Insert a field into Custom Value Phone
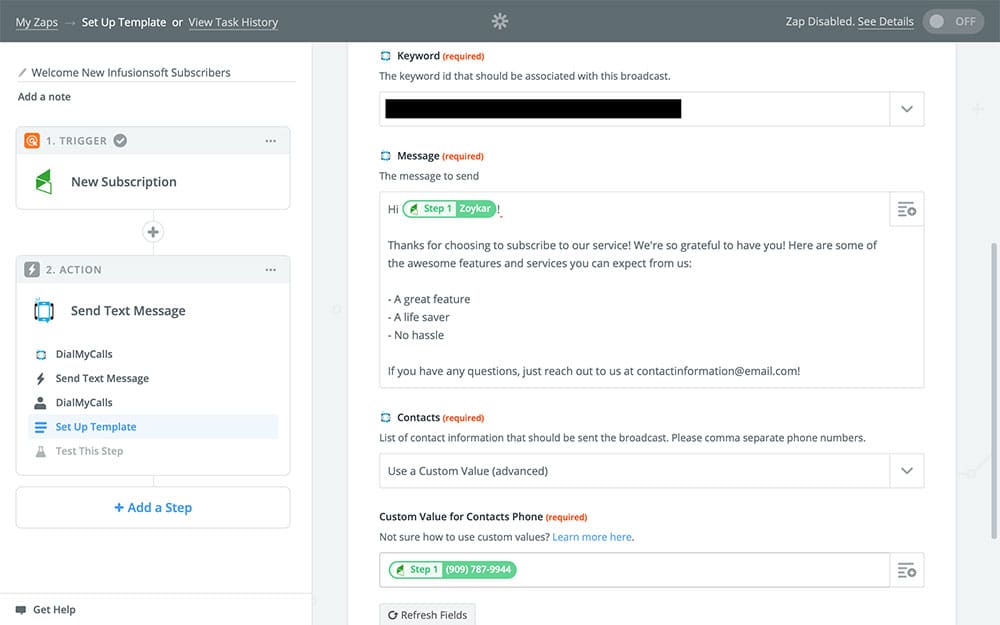The height and width of the screenshot is (625, 1000). (x=906, y=570)
